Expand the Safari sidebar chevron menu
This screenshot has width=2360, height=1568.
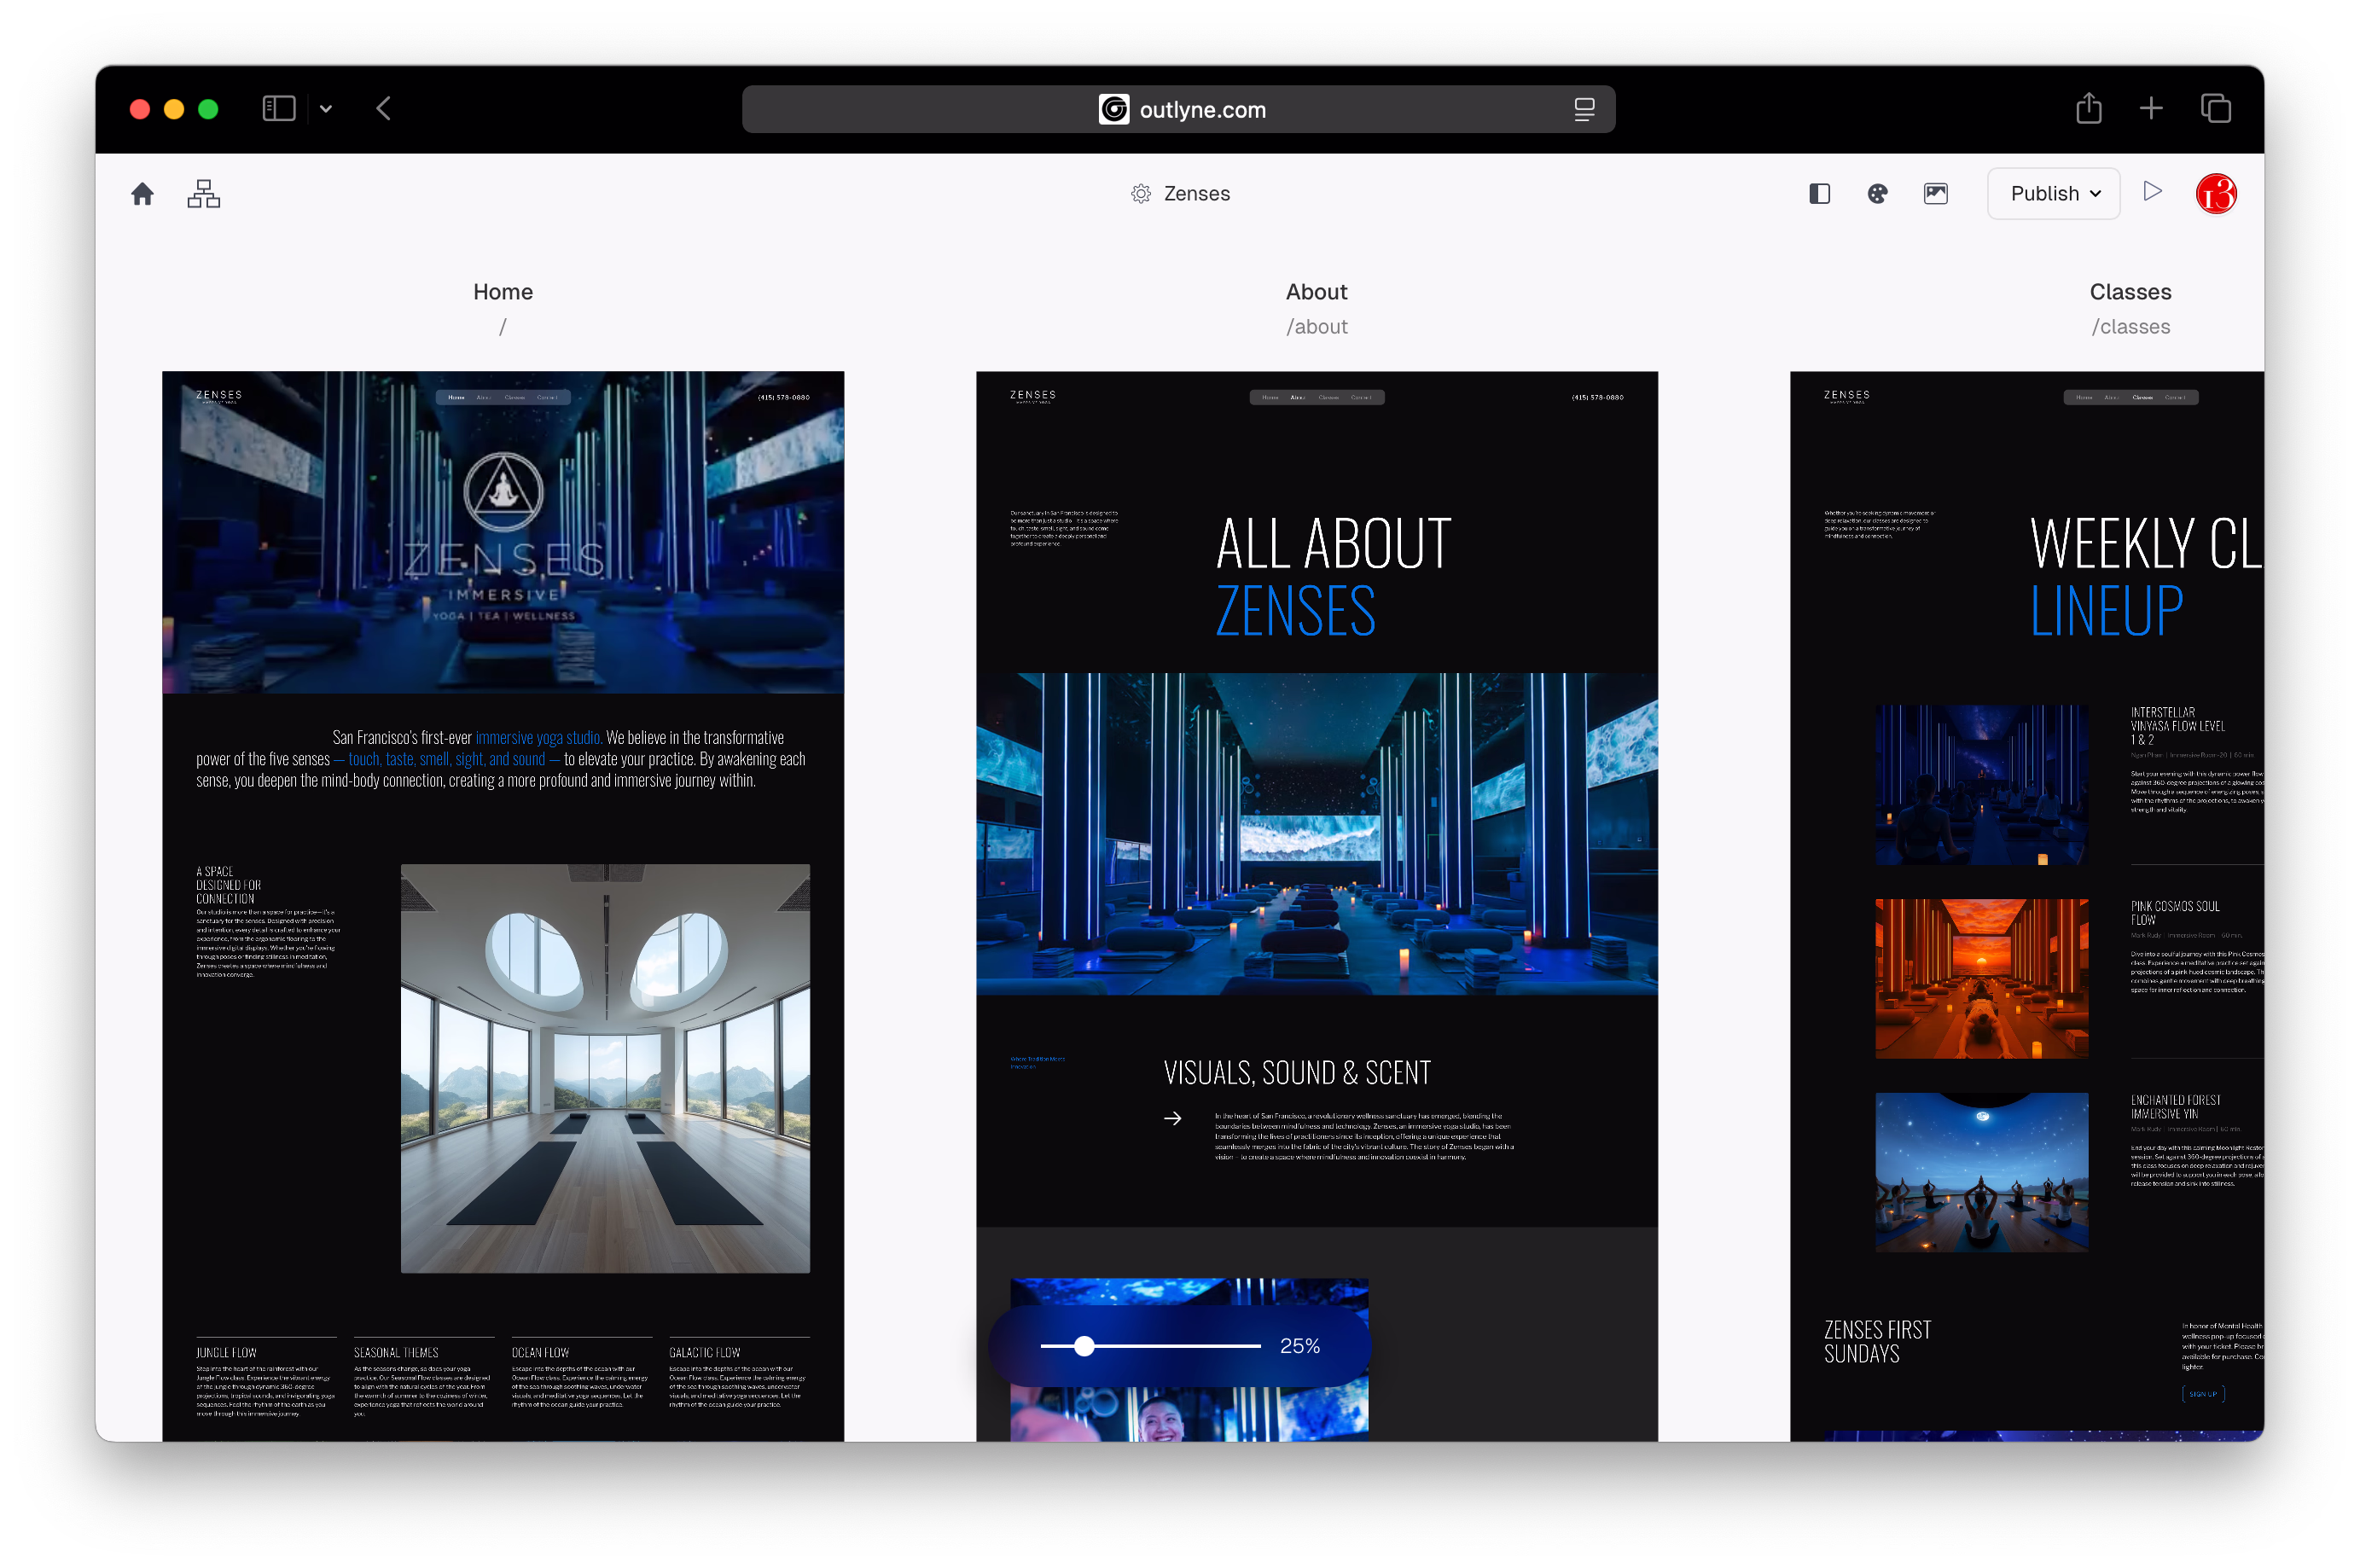(325, 109)
